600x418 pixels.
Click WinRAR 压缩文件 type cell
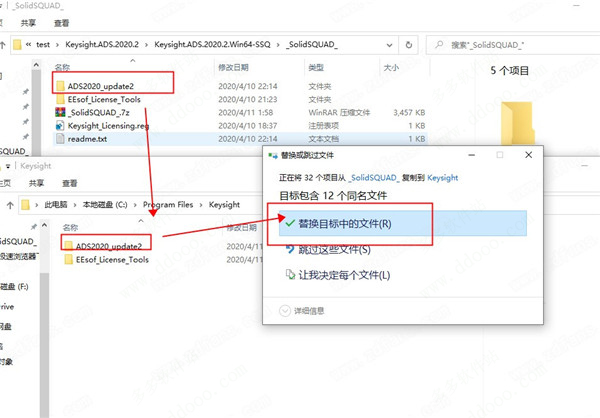click(x=339, y=113)
